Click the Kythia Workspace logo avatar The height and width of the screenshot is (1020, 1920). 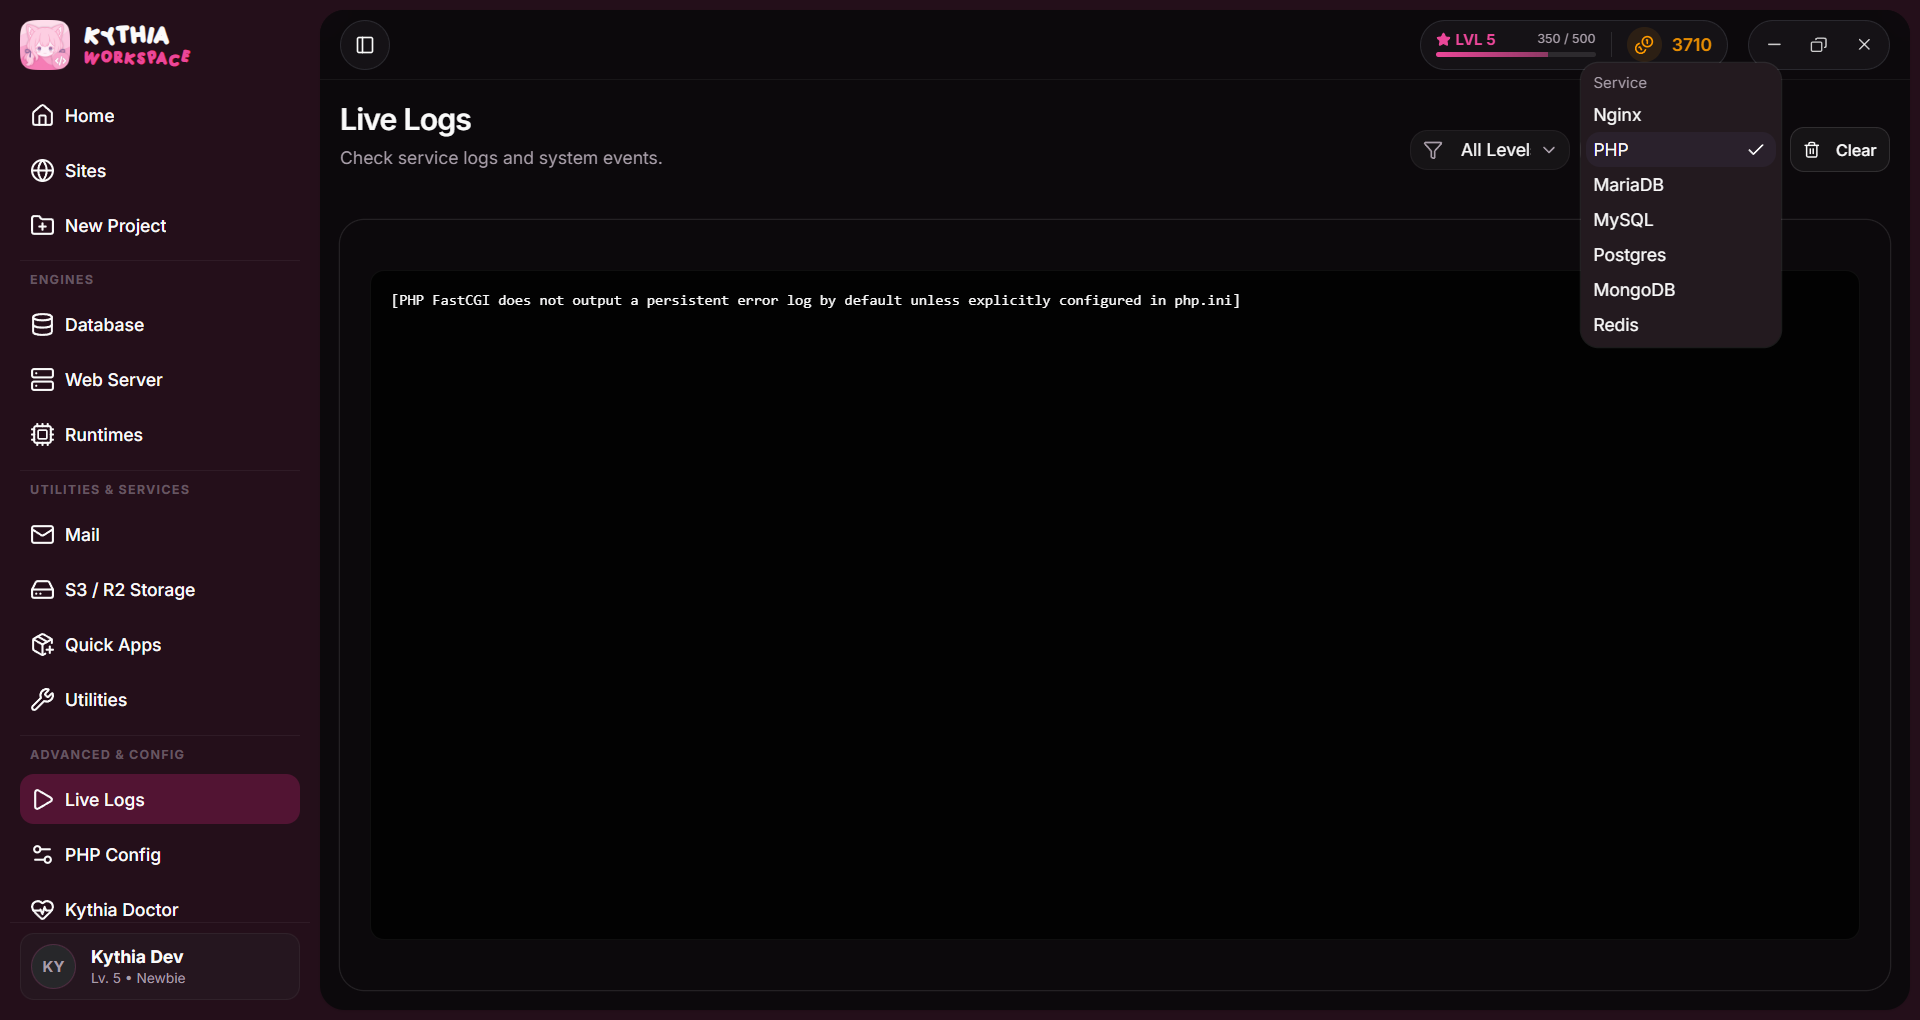45,45
